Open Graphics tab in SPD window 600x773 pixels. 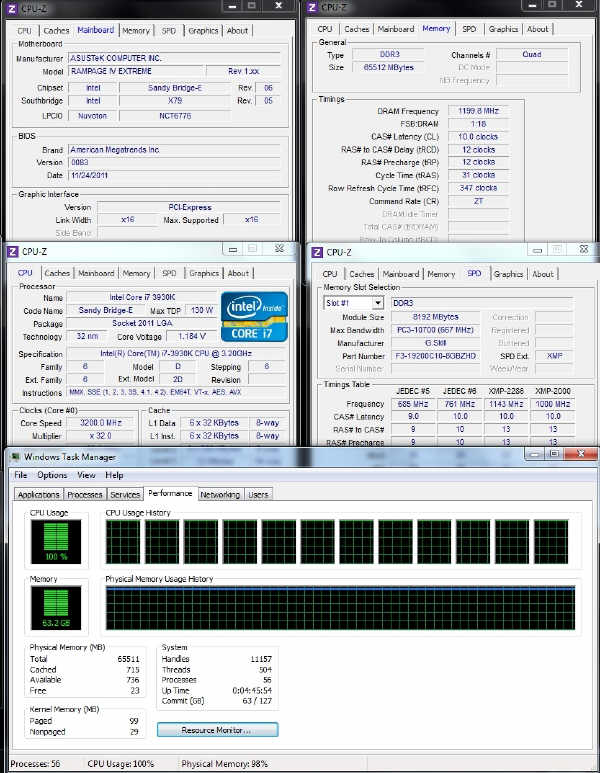point(508,274)
